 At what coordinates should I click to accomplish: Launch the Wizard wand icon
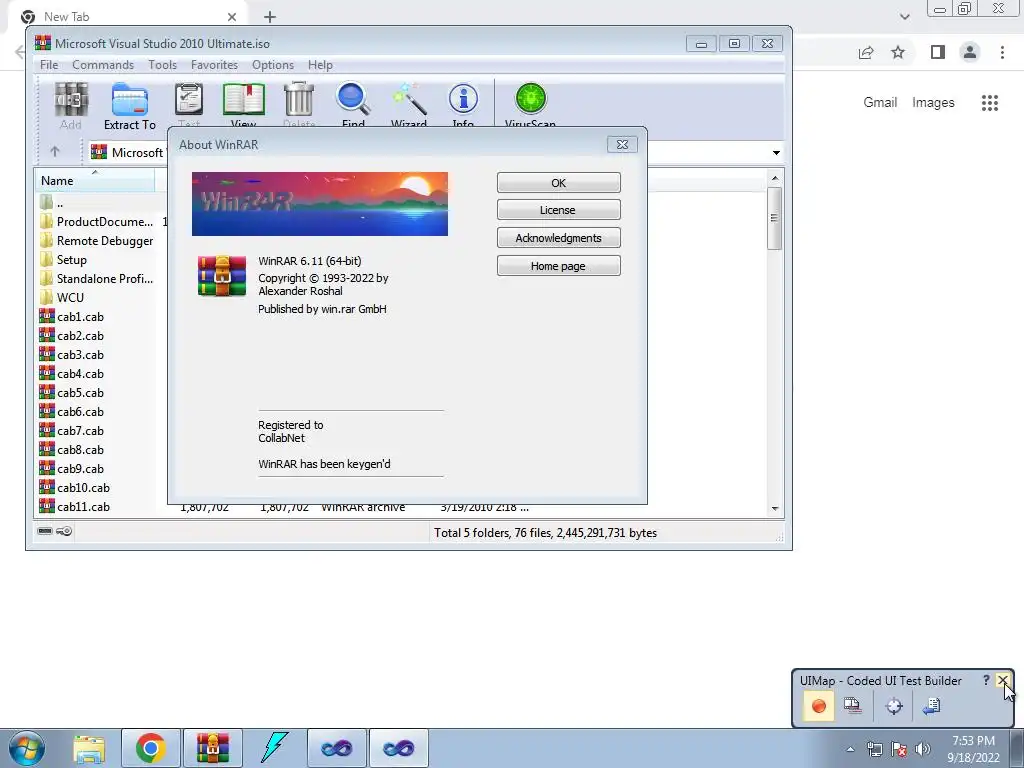pos(409,103)
